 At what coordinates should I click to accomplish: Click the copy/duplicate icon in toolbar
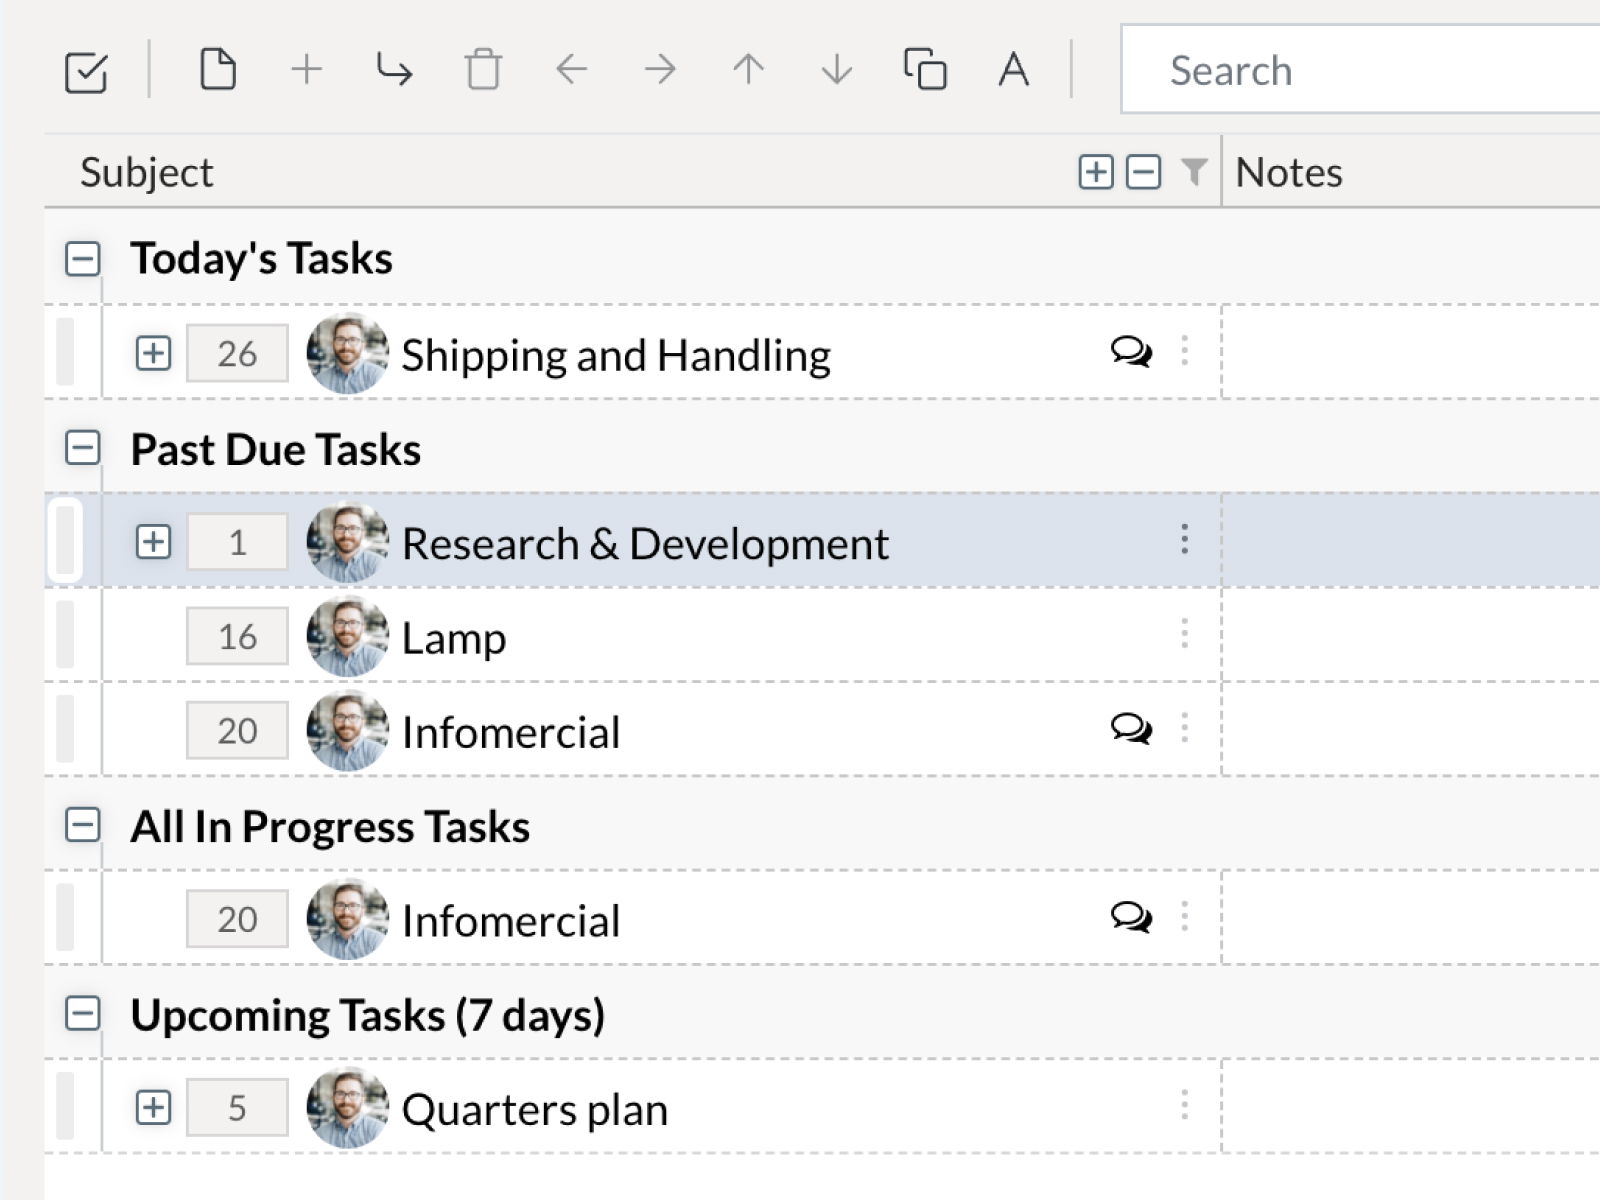pos(925,70)
